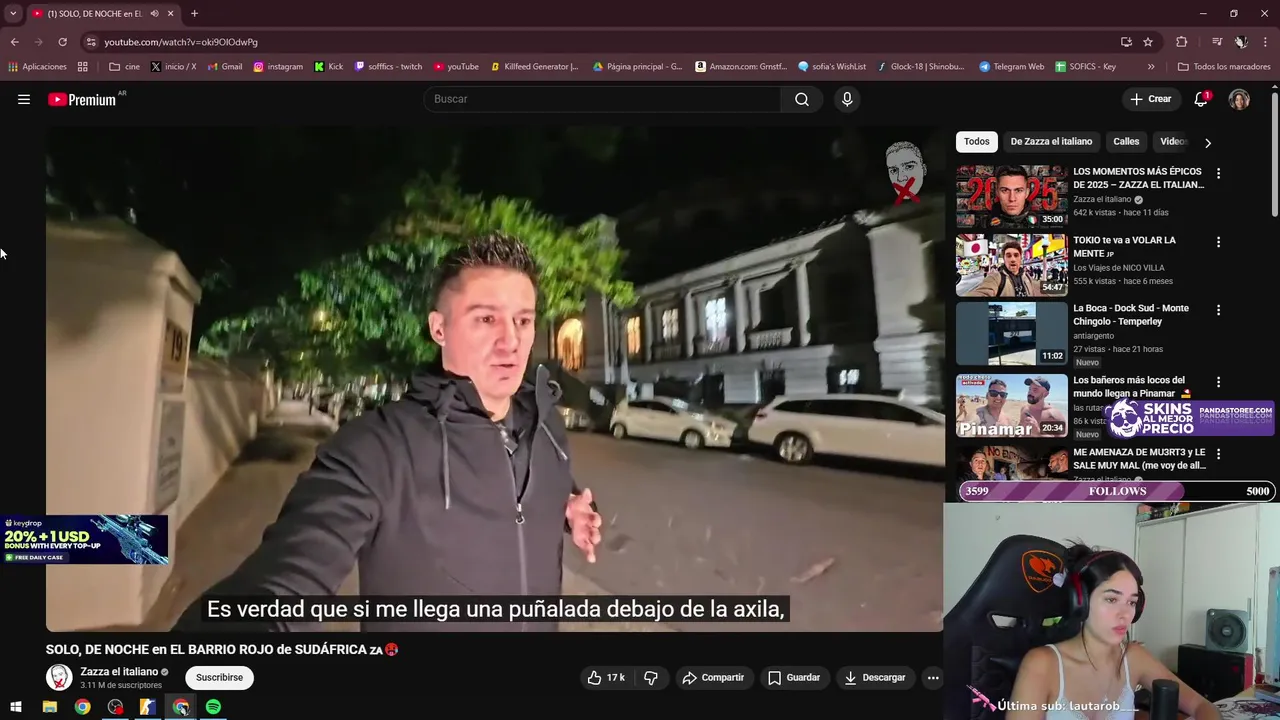Show next filter chips arrow
The width and height of the screenshot is (1280, 720).
coord(1207,142)
